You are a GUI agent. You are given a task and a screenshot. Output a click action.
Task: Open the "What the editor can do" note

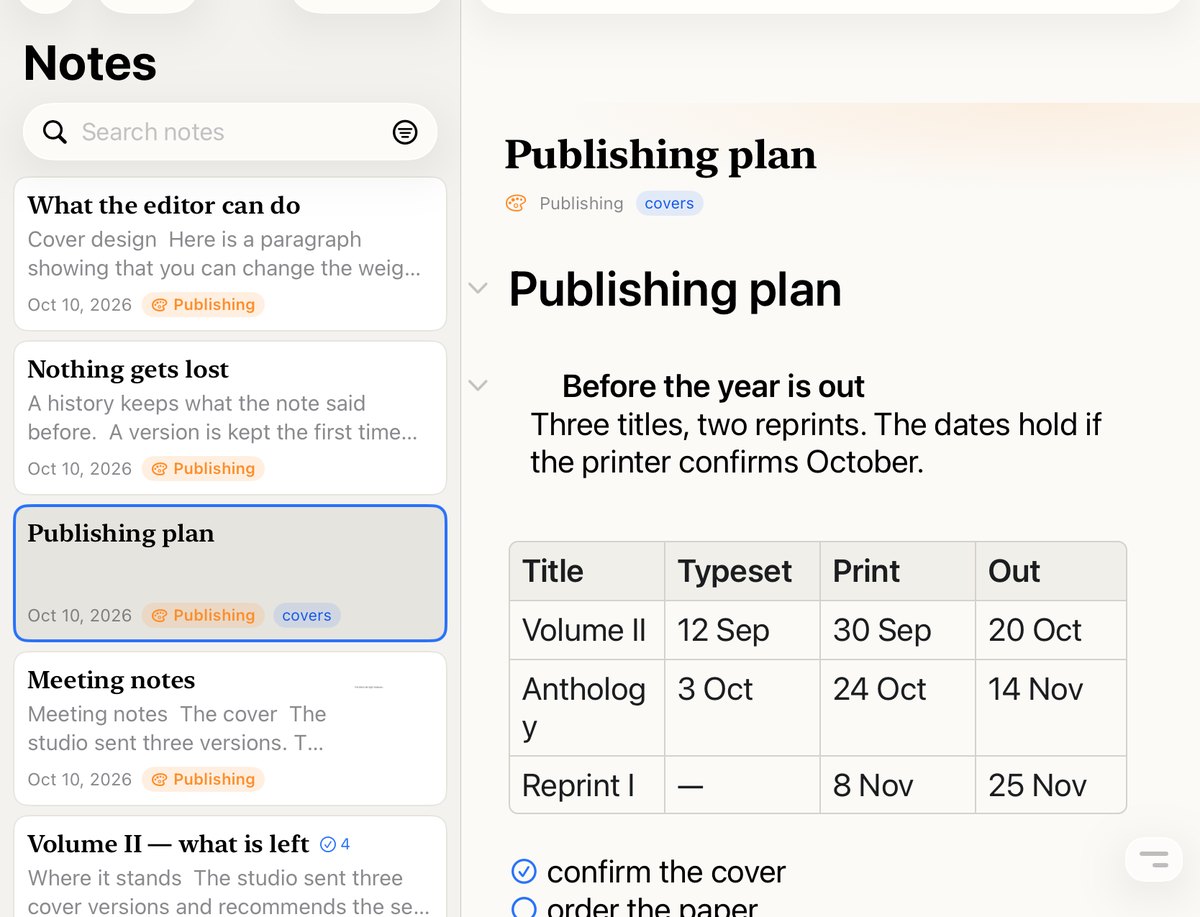230,254
